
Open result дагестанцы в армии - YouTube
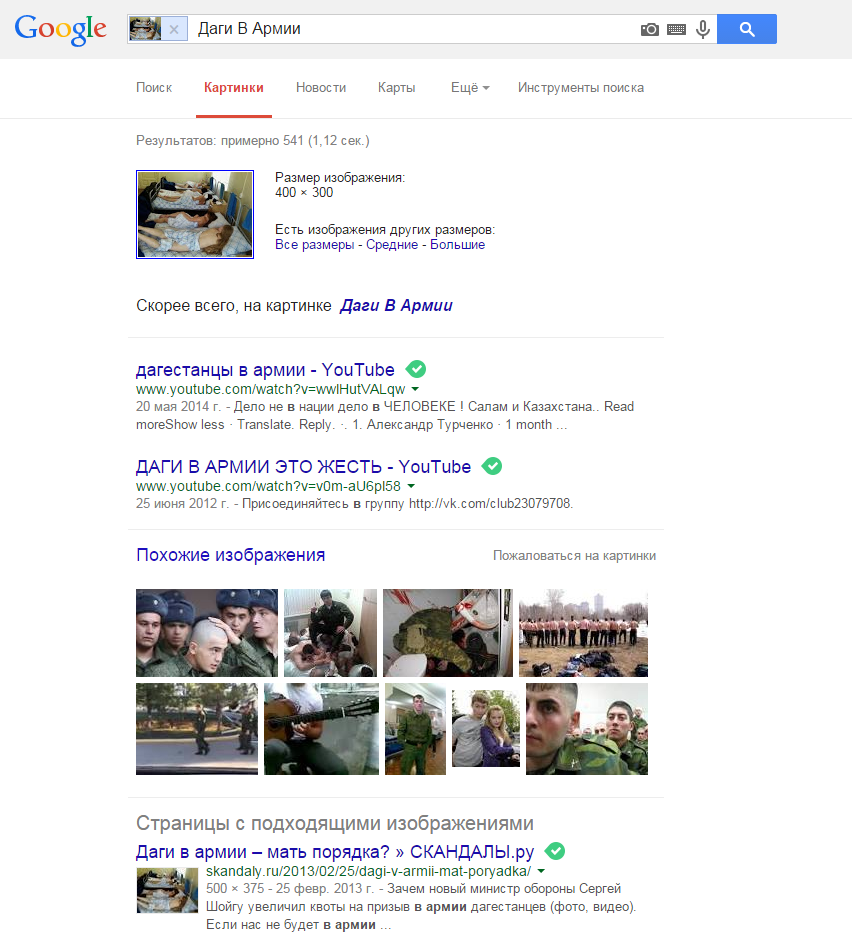[x=265, y=370]
